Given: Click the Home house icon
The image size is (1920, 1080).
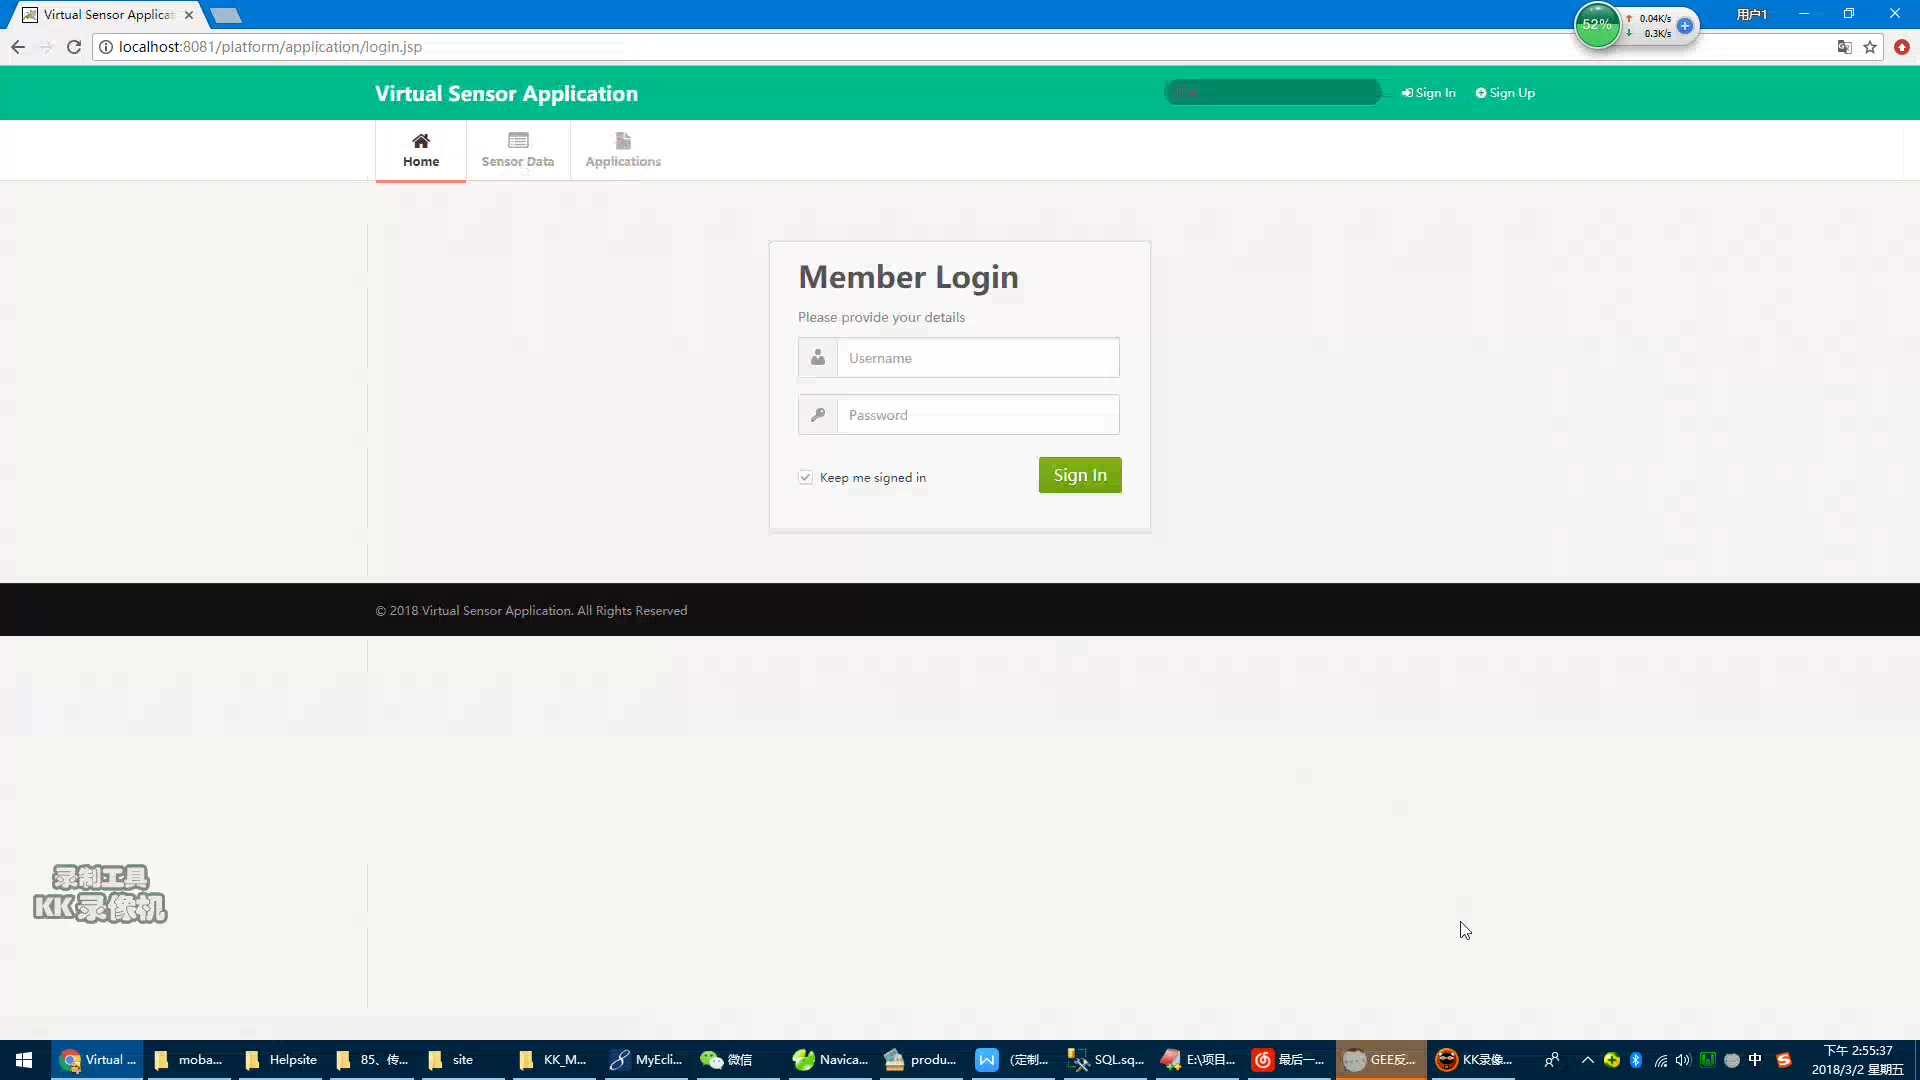Looking at the screenshot, I should click(421, 141).
